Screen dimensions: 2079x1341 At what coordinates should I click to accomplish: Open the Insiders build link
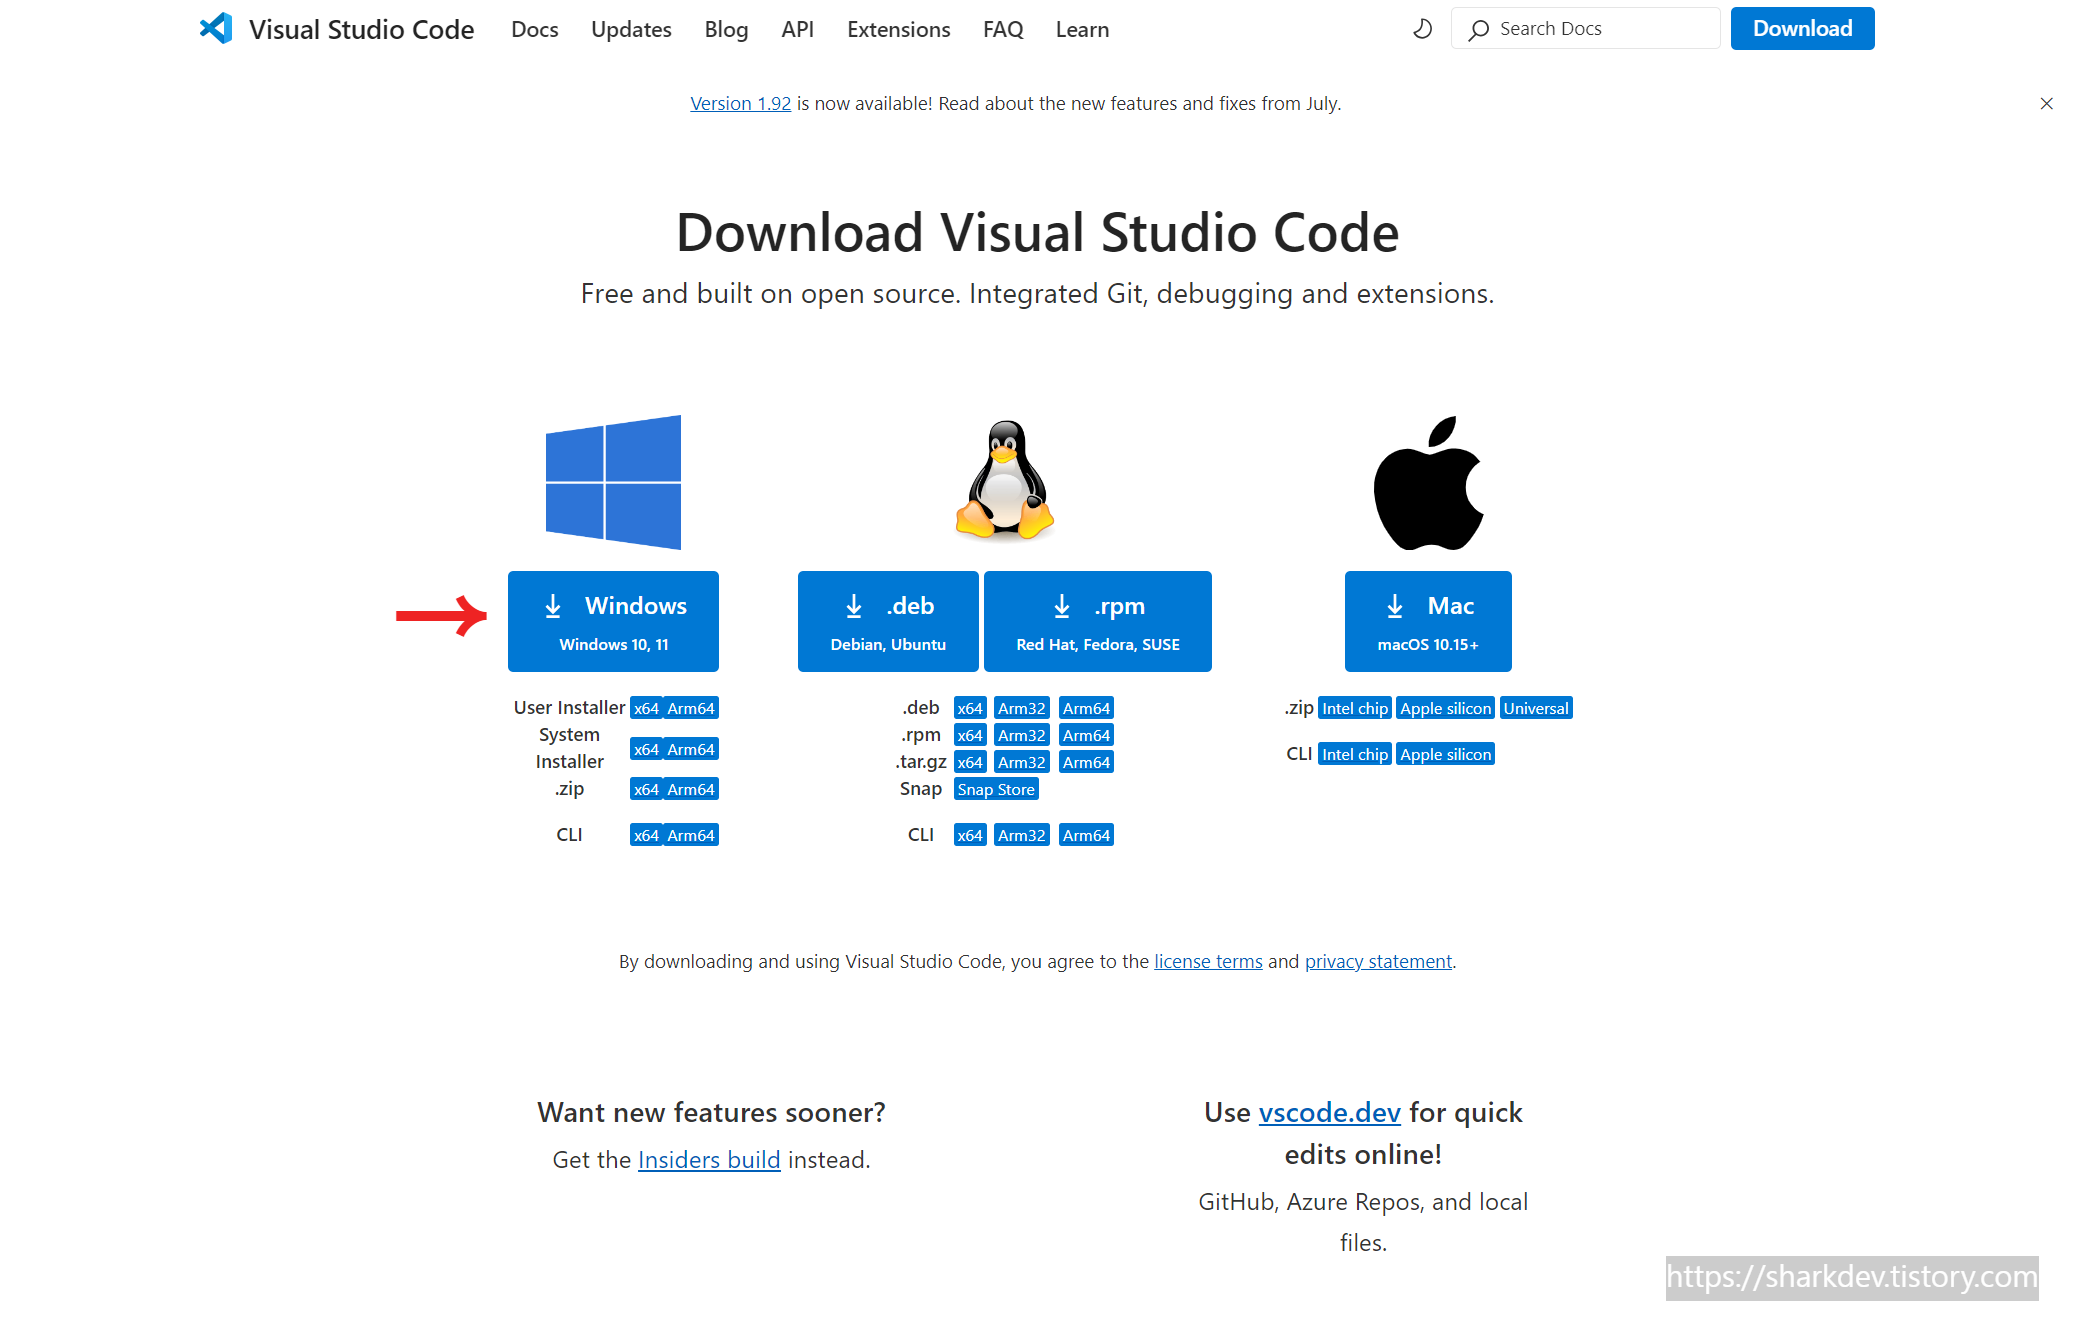[x=708, y=1159]
